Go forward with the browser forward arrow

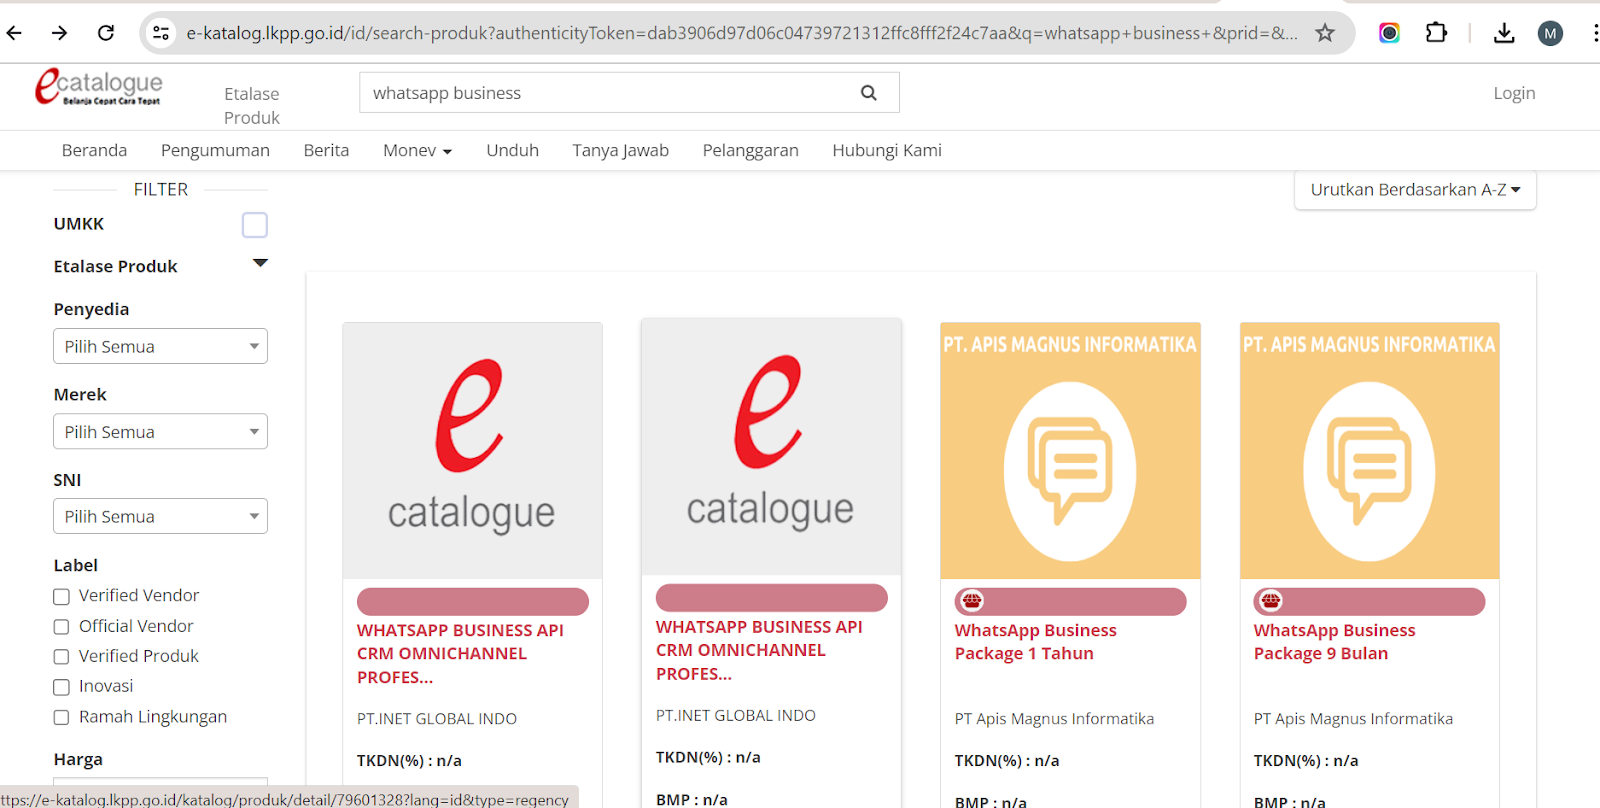click(60, 33)
